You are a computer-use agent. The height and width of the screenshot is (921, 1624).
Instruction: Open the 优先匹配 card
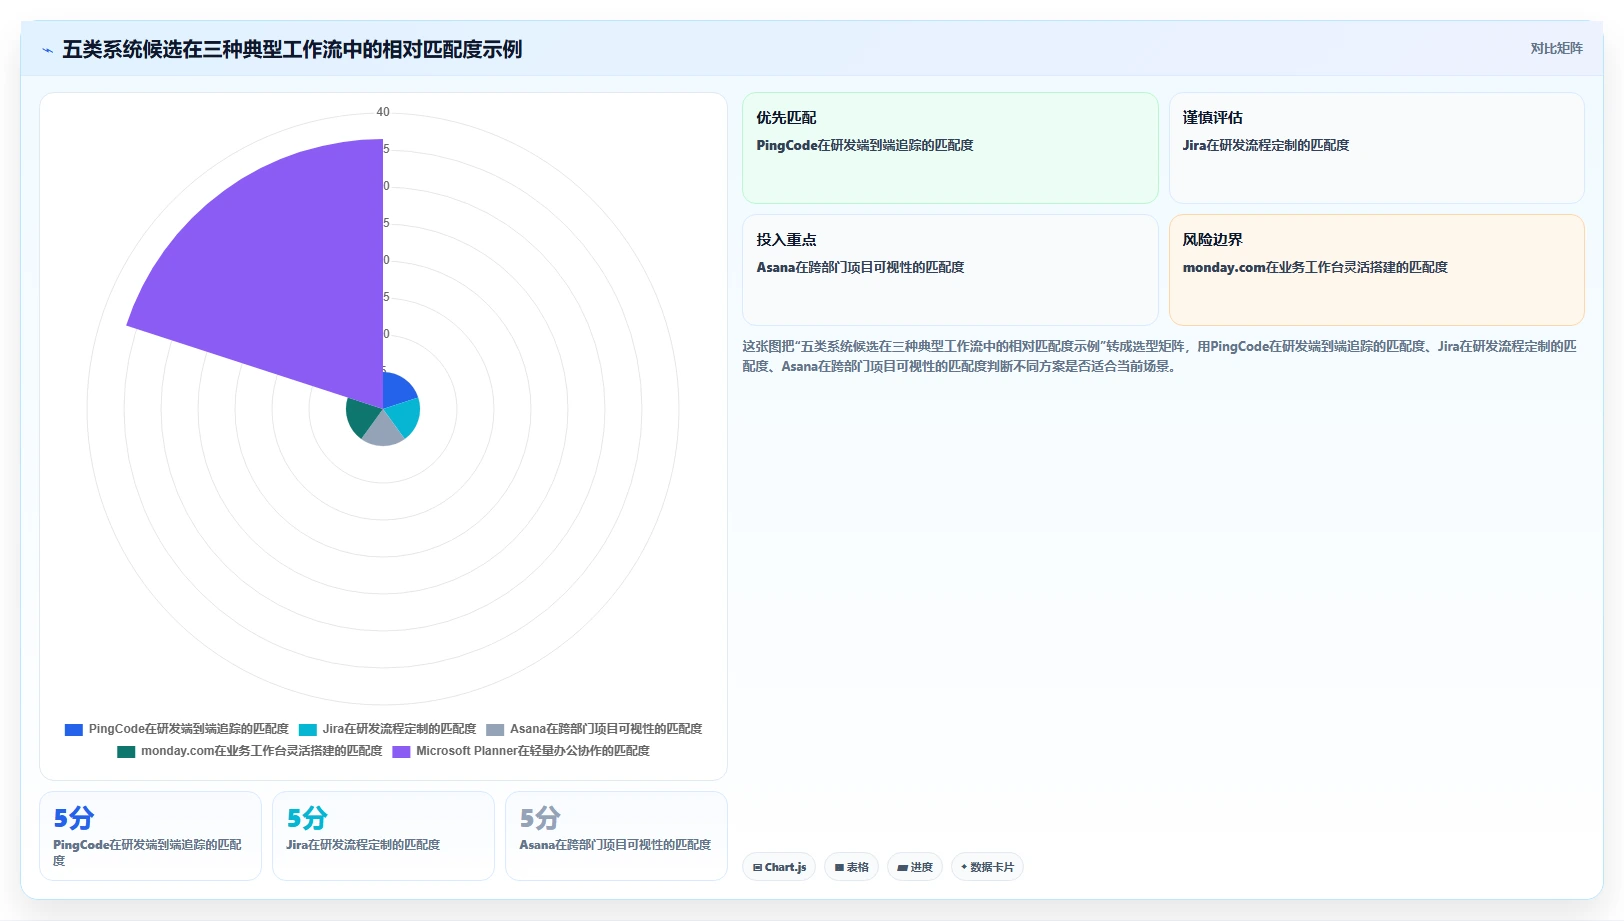tap(950, 148)
